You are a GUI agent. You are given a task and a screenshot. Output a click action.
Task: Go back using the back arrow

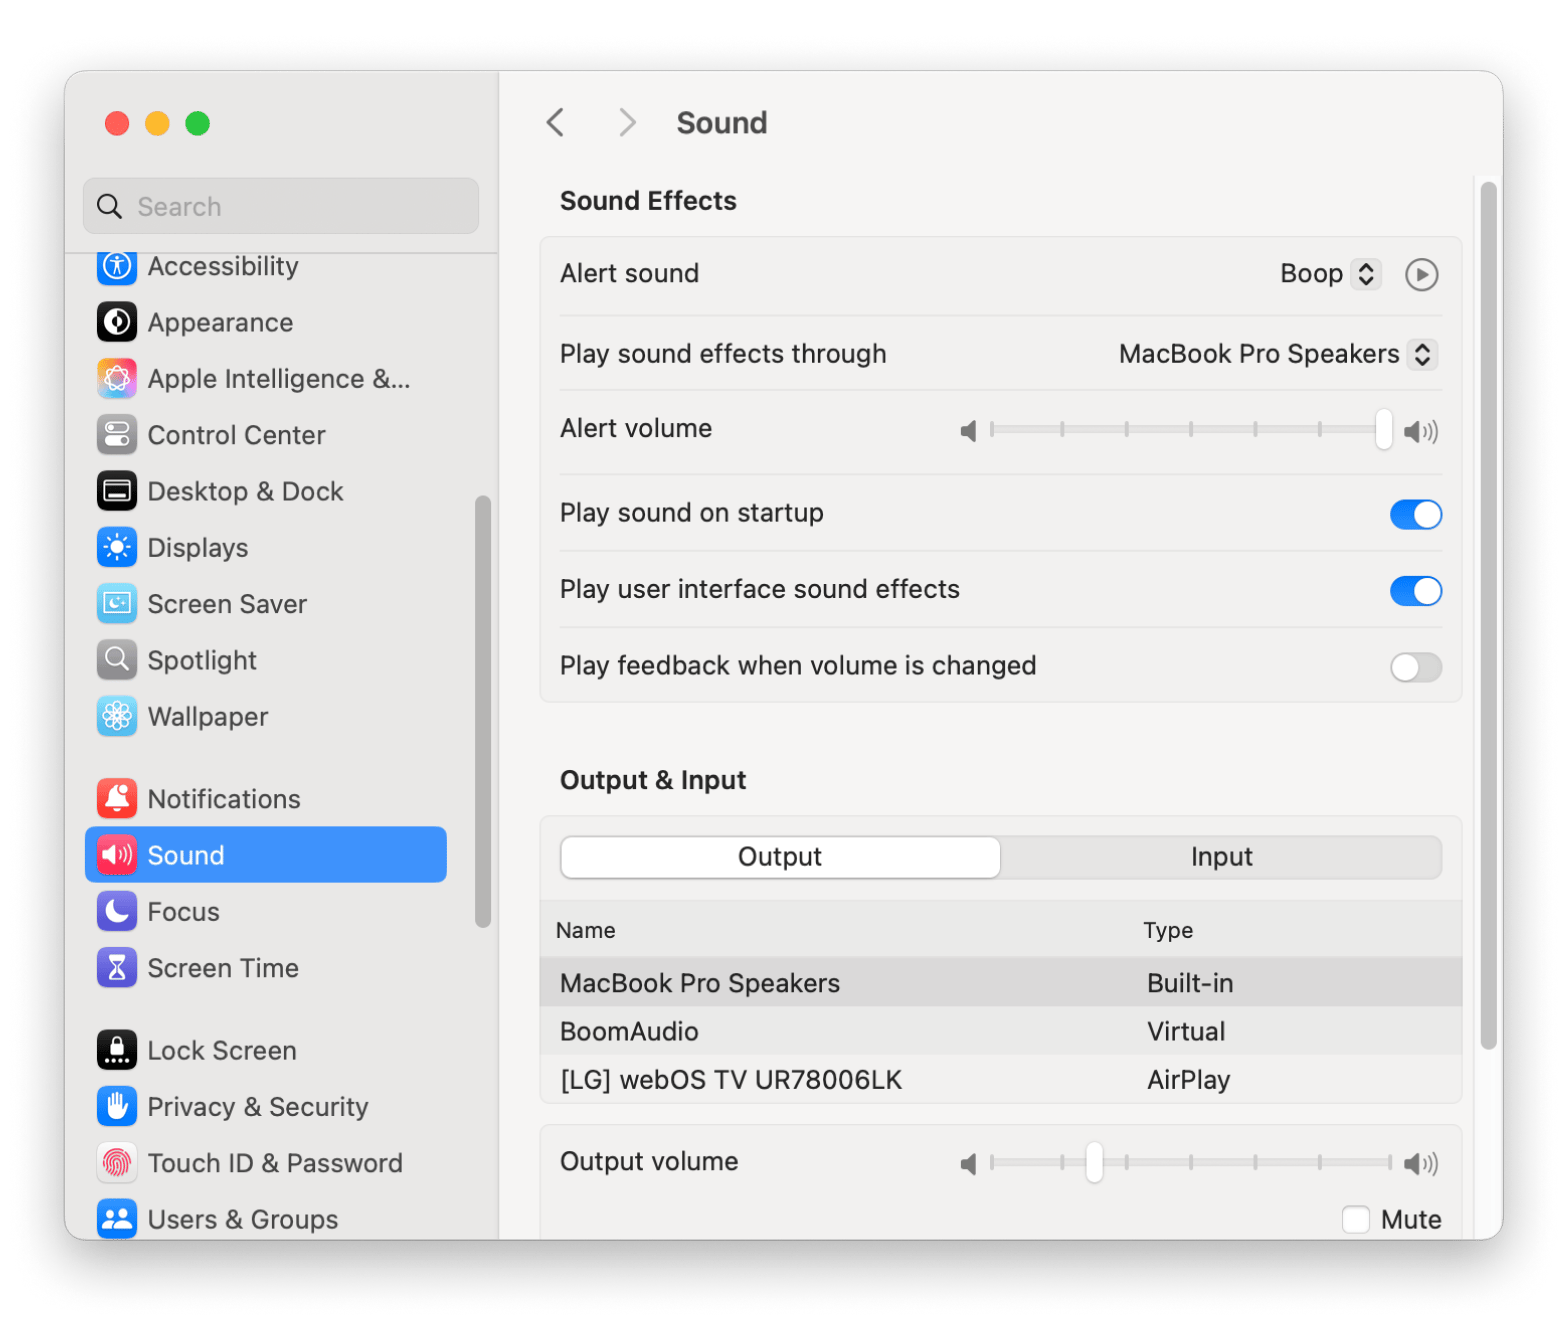pyautogui.click(x=556, y=123)
